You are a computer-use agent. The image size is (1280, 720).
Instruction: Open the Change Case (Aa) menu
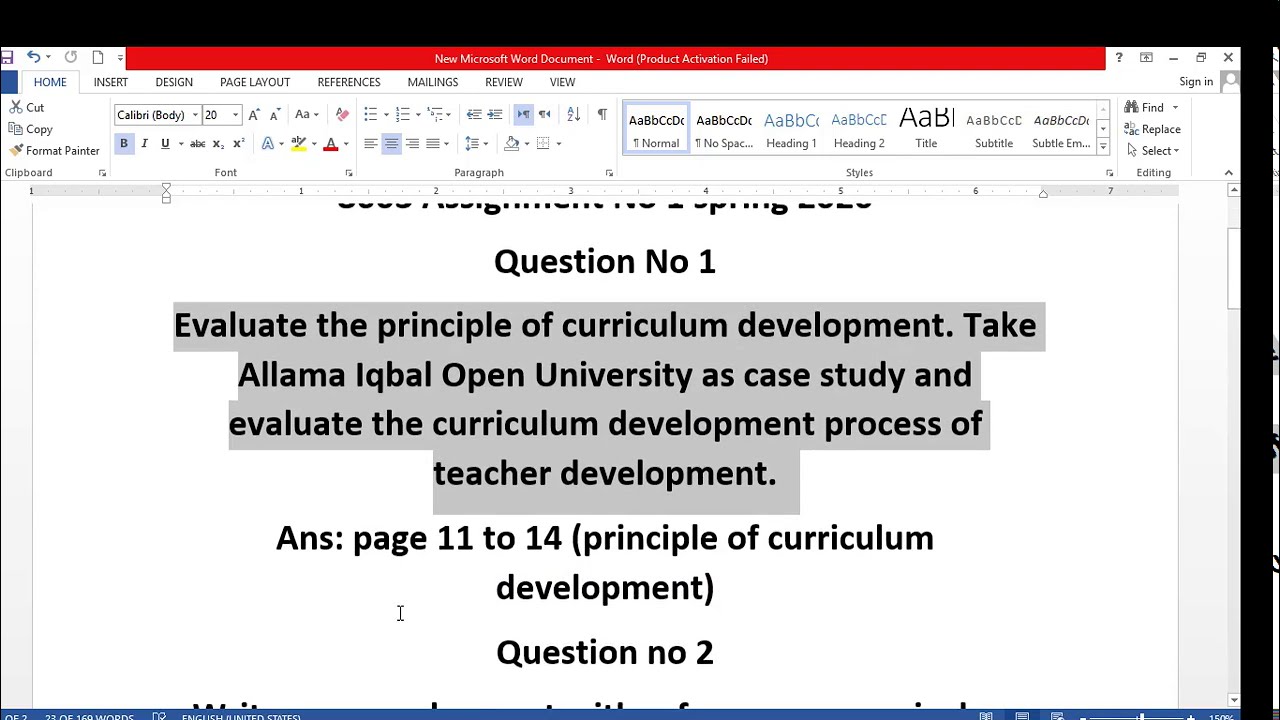point(306,115)
